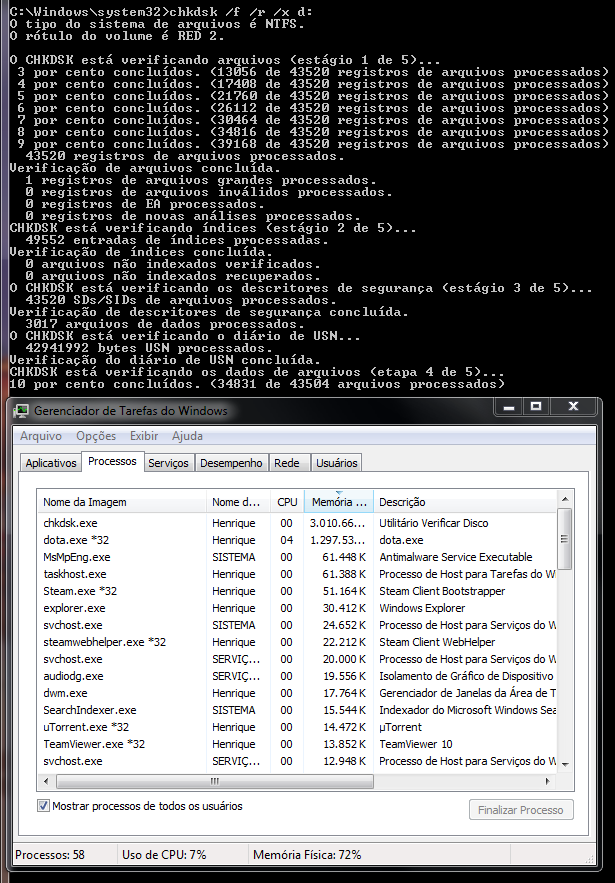Minimize the Gerenciador de Tarefas window
Viewport: 615px width, 883px height.
[509, 407]
